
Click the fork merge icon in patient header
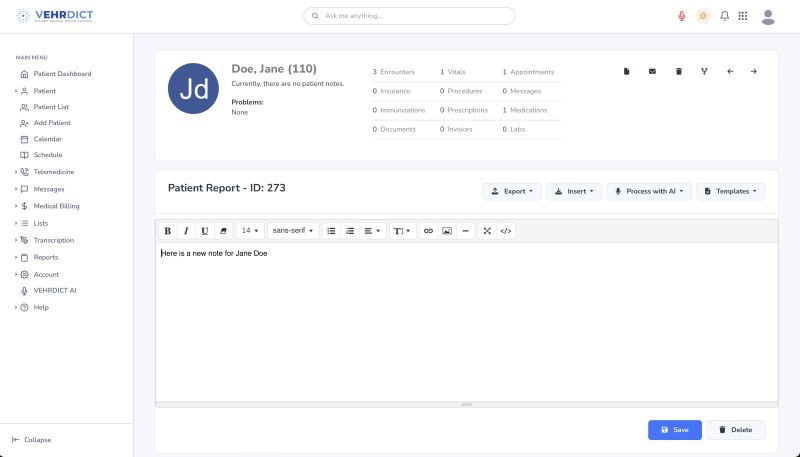(704, 71)
